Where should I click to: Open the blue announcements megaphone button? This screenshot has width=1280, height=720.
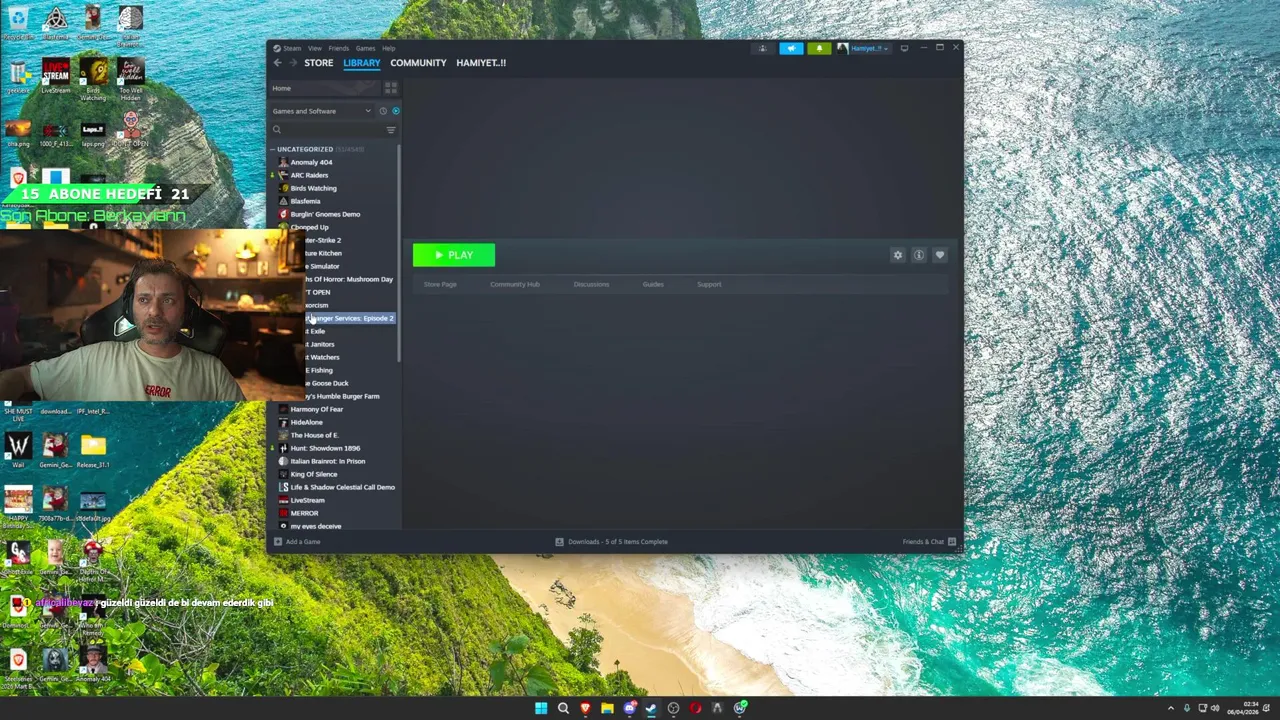tap(791, 48)
